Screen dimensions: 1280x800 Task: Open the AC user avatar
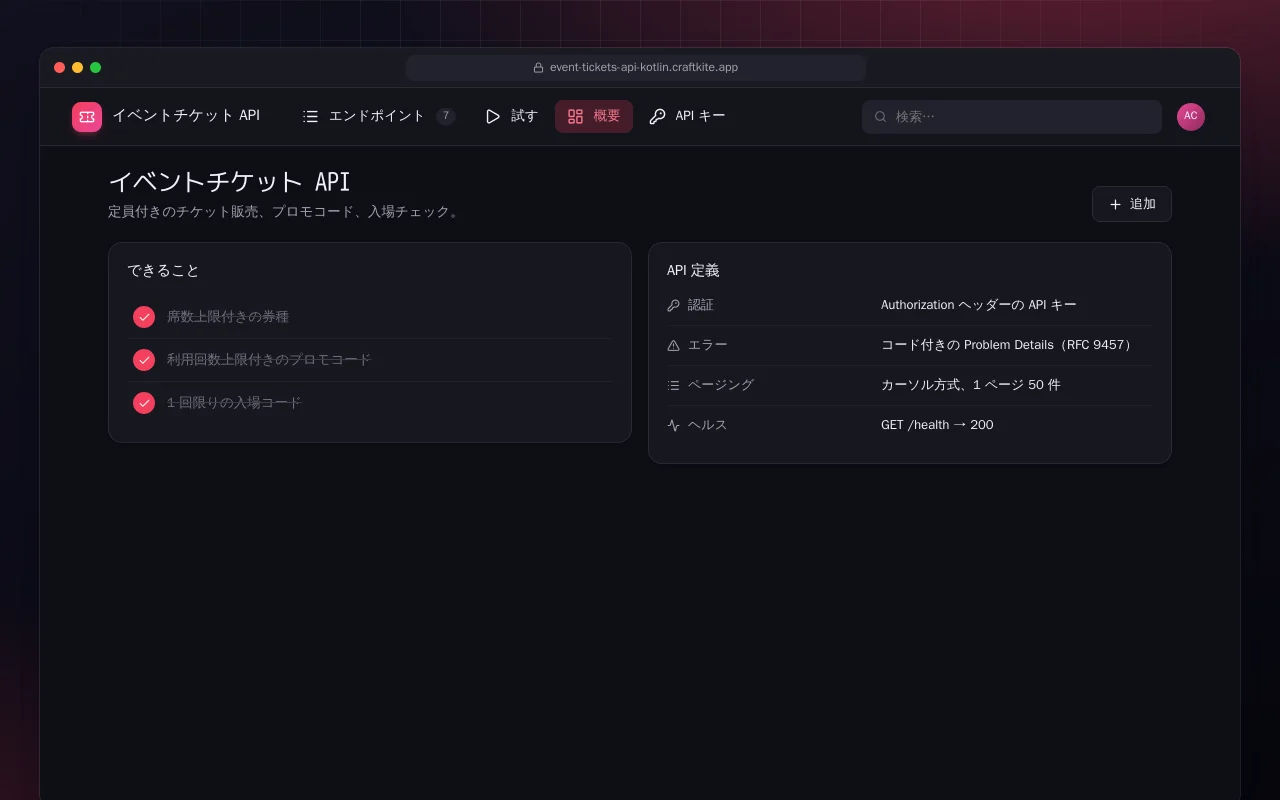(1191, 117)
